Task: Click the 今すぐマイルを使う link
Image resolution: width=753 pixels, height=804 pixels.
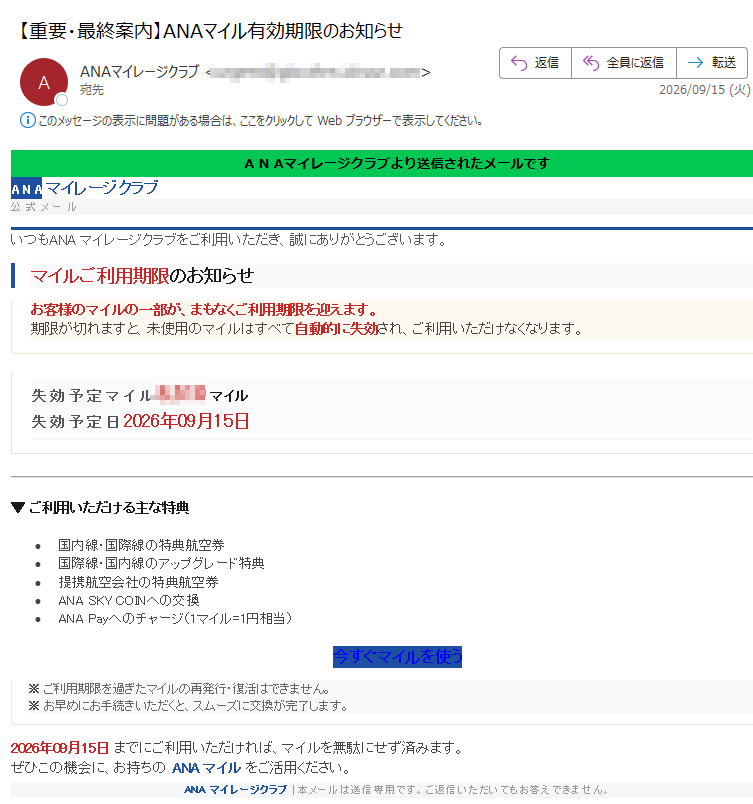Action: point(397,657)
